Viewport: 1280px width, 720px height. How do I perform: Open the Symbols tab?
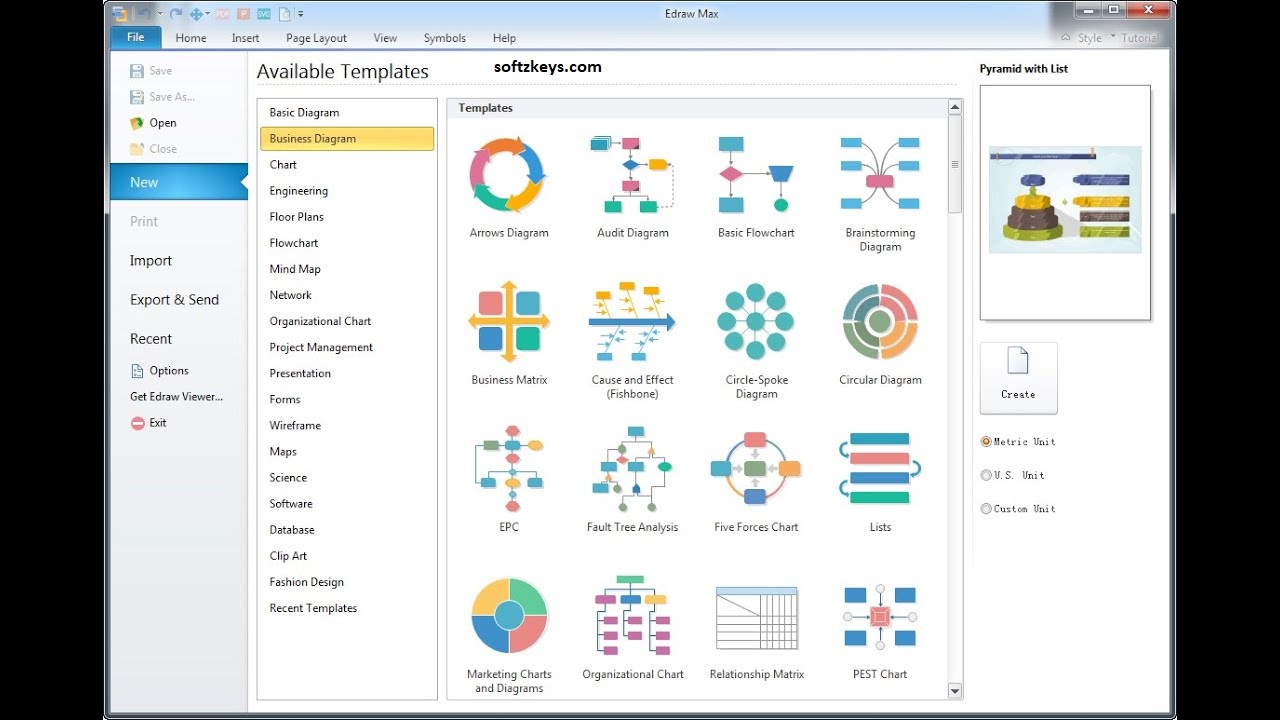pos(444,38)
